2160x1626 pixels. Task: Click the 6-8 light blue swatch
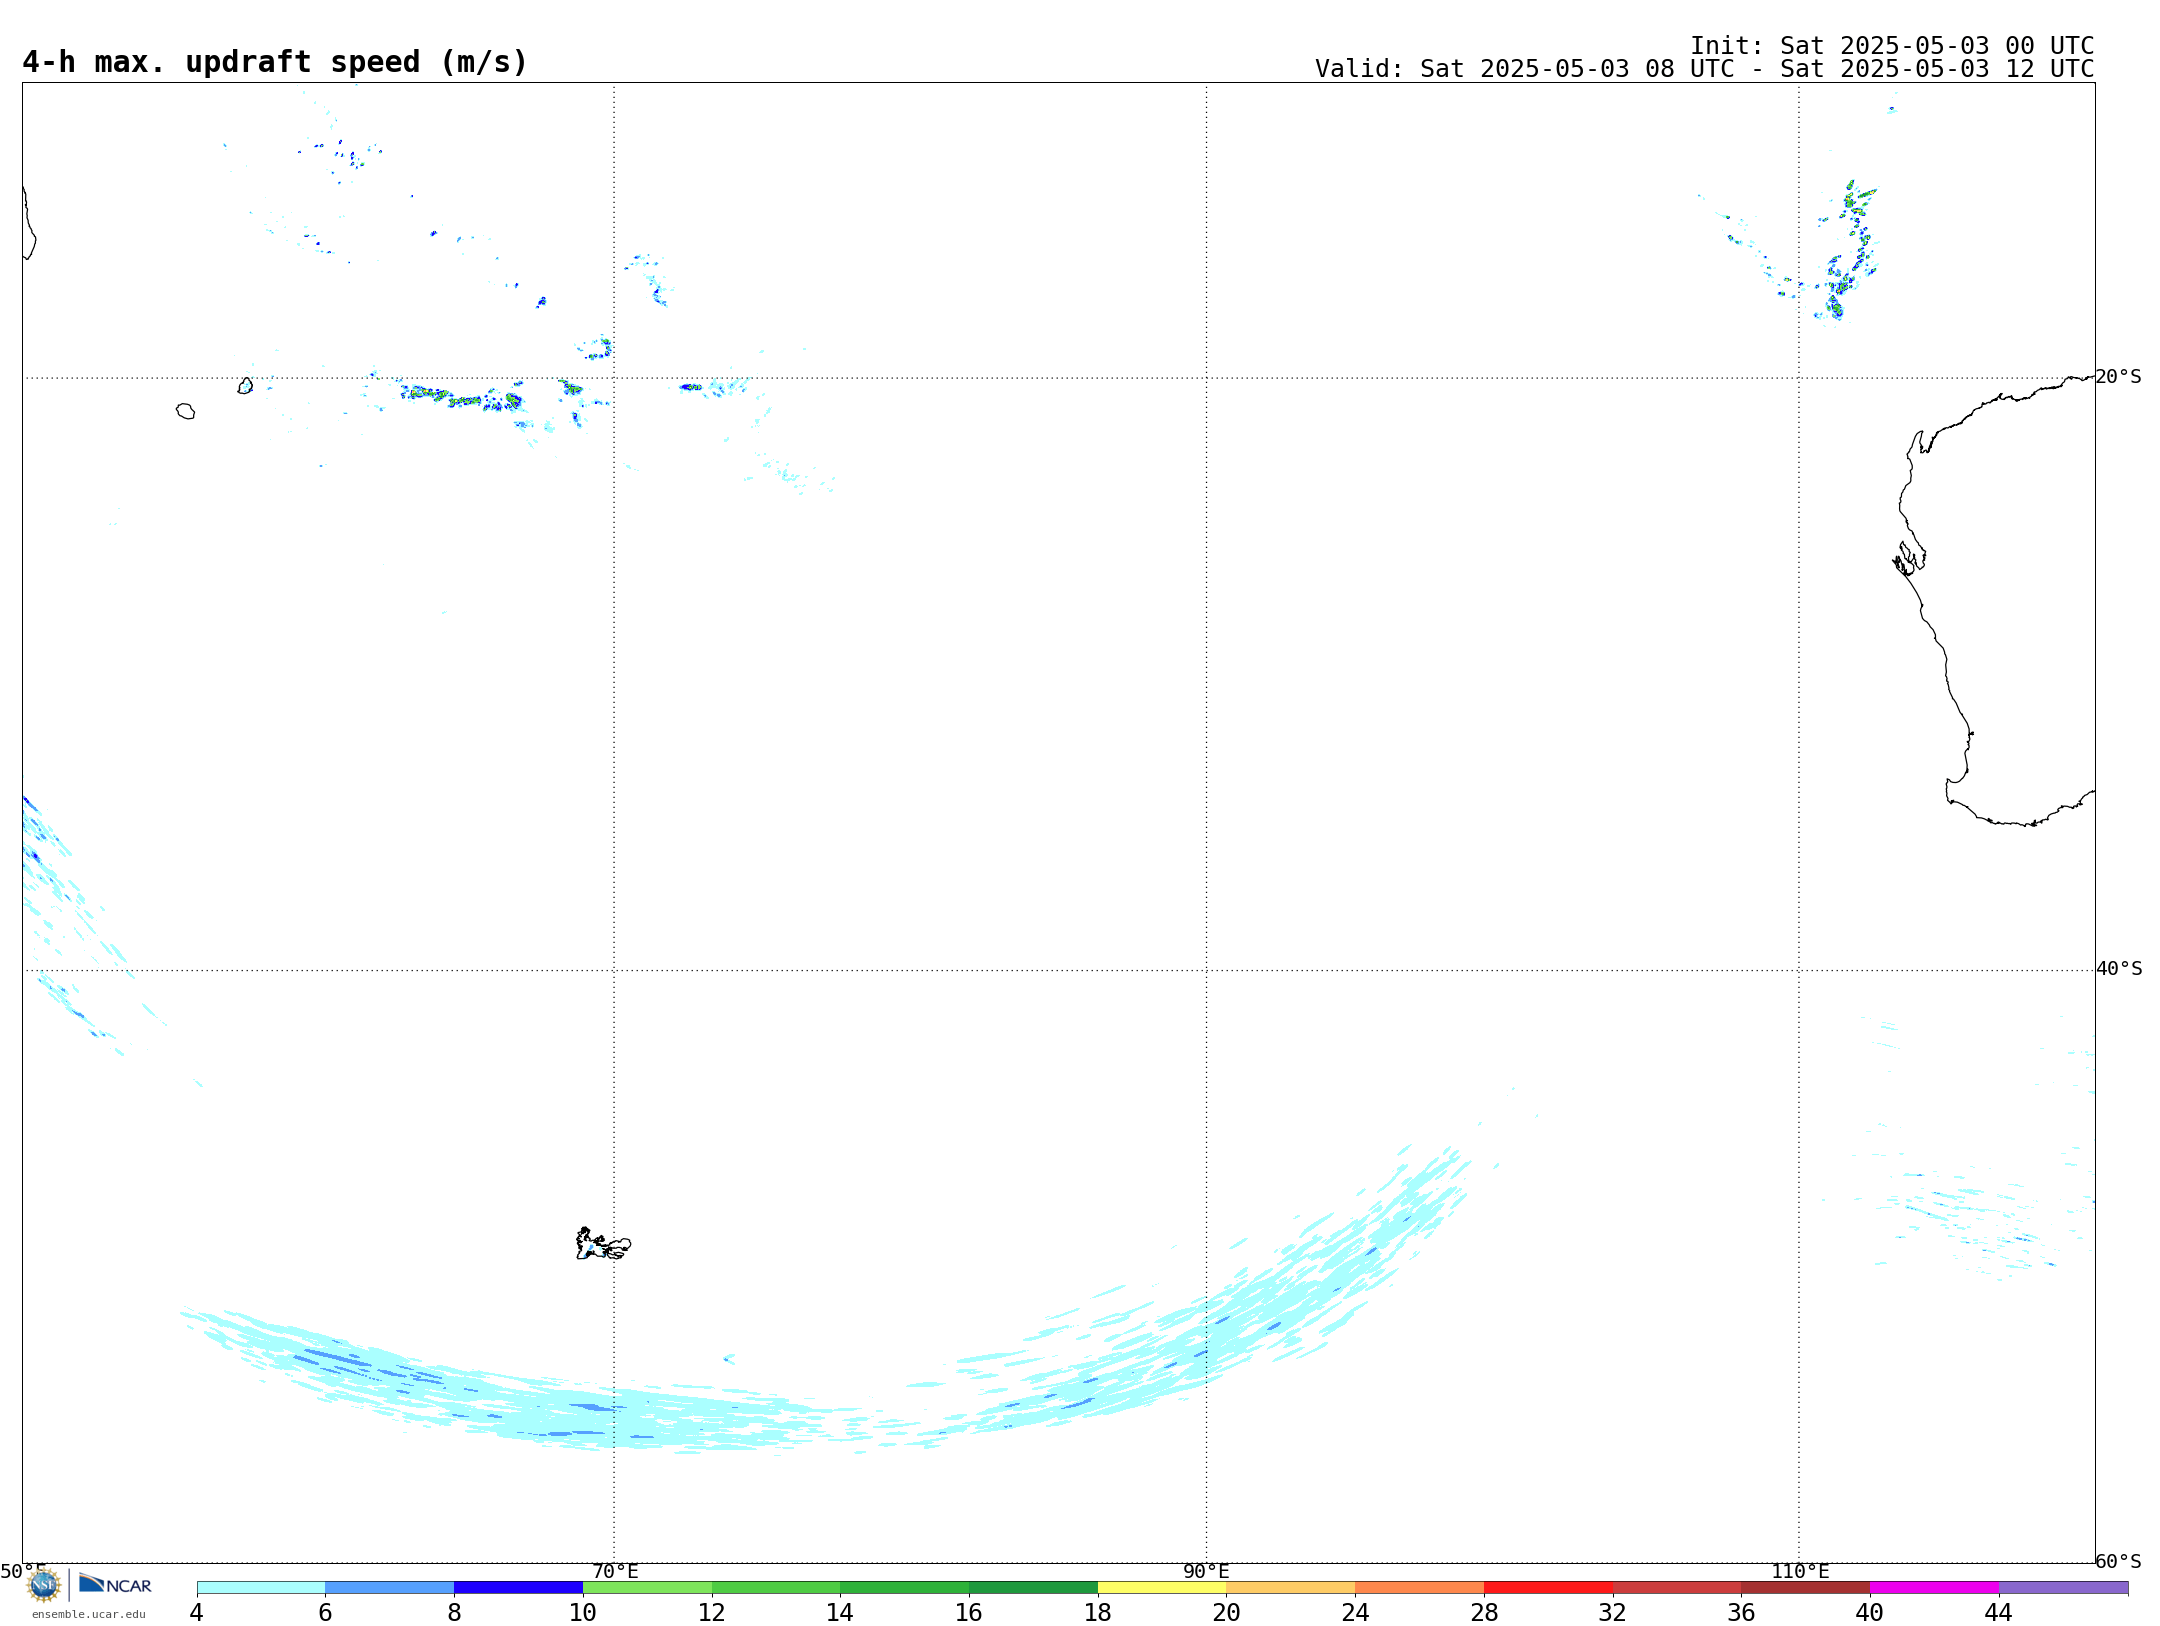click(390, 1587)
